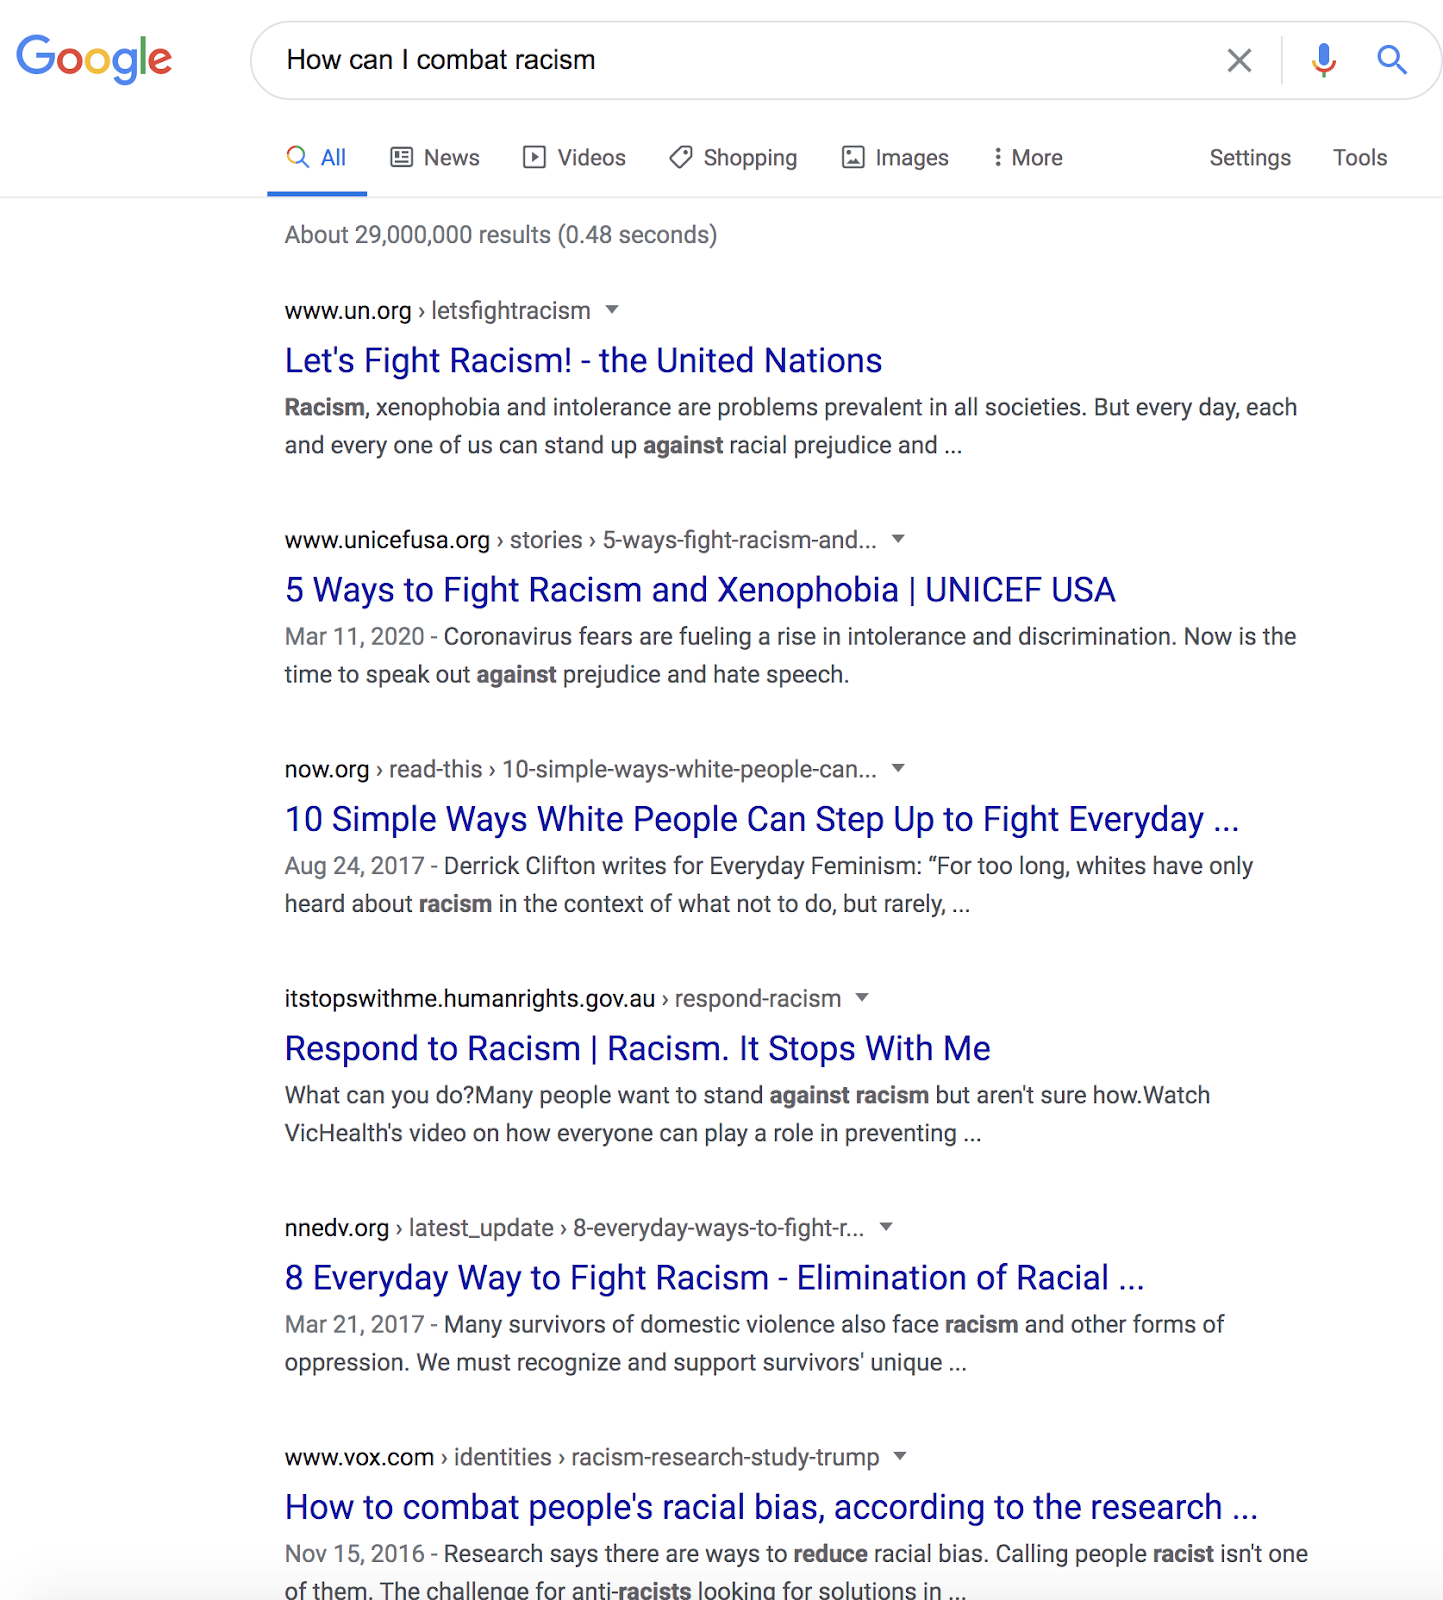The width and height of the screenshot is (1443, 1600).
Task: Click snippet starting "What can you do?Many people"
Action: tap(747, 1114)
